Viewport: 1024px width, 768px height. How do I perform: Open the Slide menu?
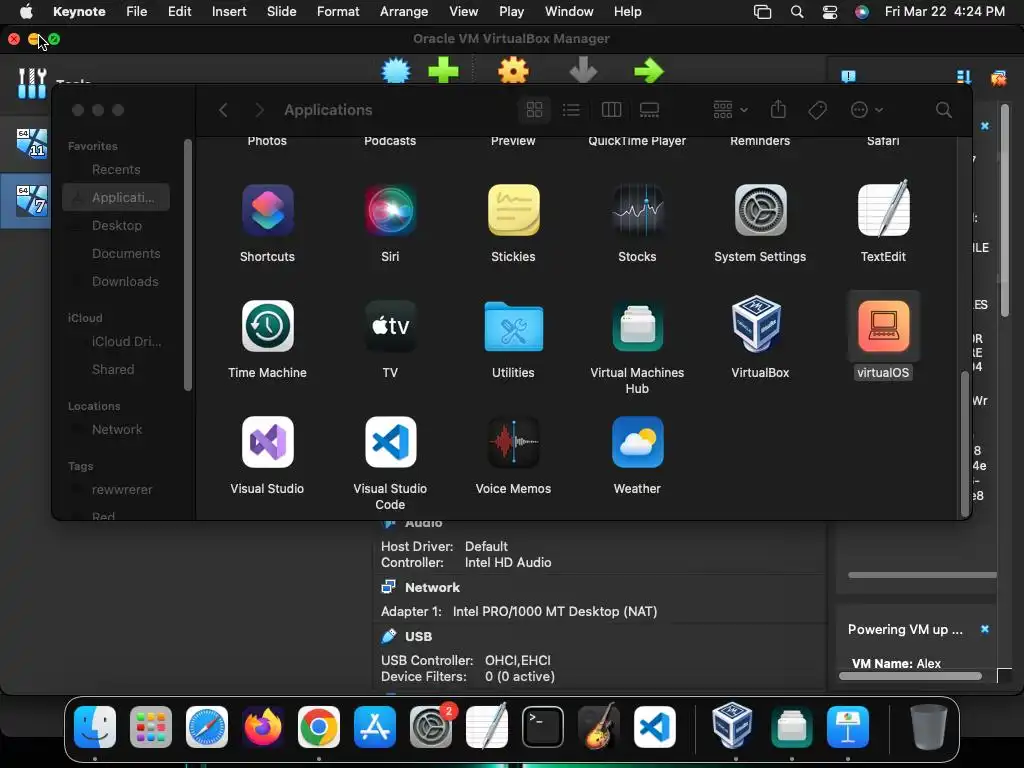(x=281, y=12)
